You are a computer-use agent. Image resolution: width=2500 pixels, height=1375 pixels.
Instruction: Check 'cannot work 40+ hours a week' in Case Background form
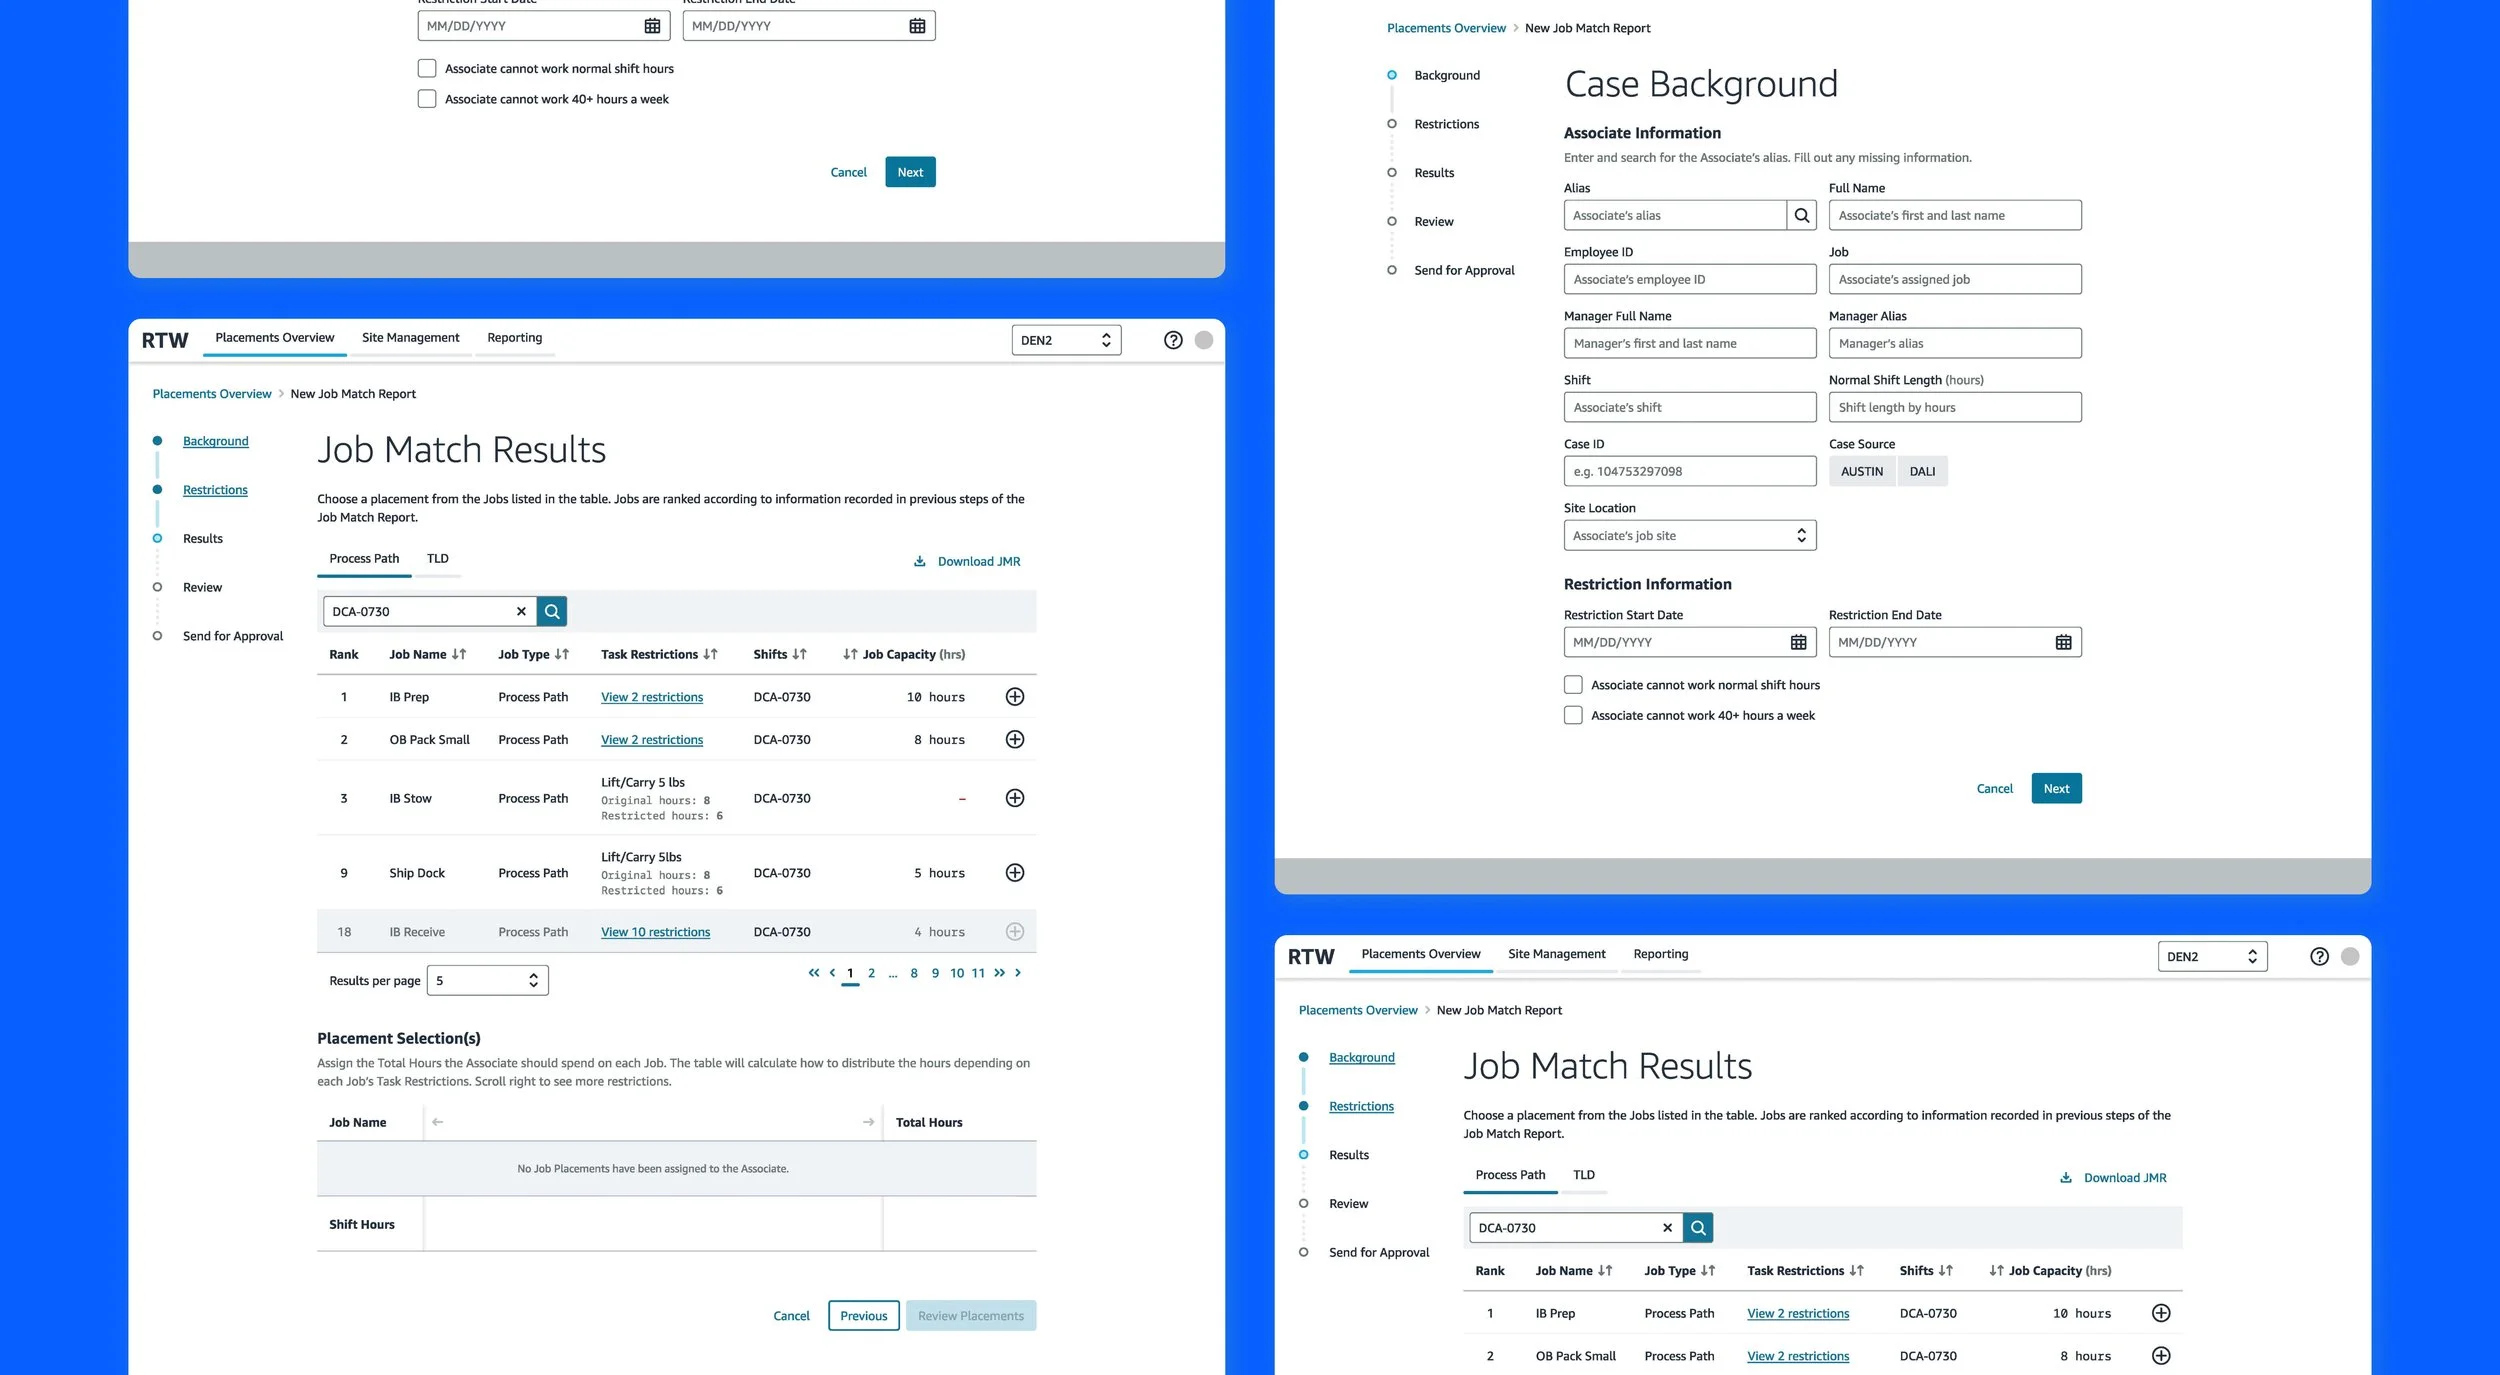[1573, 715]
